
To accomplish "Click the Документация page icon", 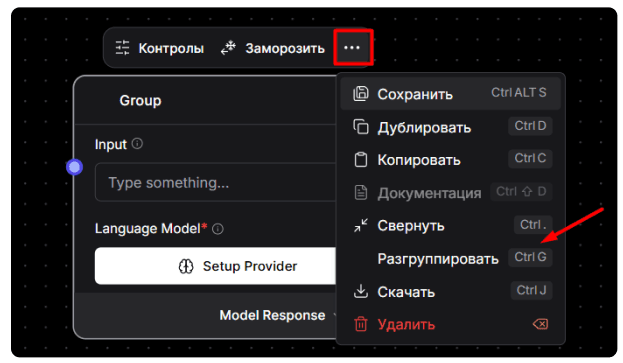I will (361, 193).
